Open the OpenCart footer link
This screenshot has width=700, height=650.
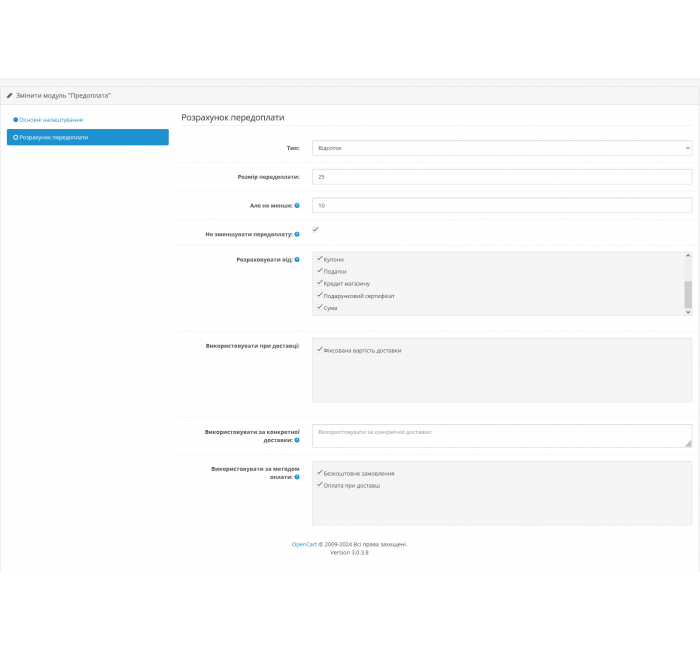click(x=304, y=544)
